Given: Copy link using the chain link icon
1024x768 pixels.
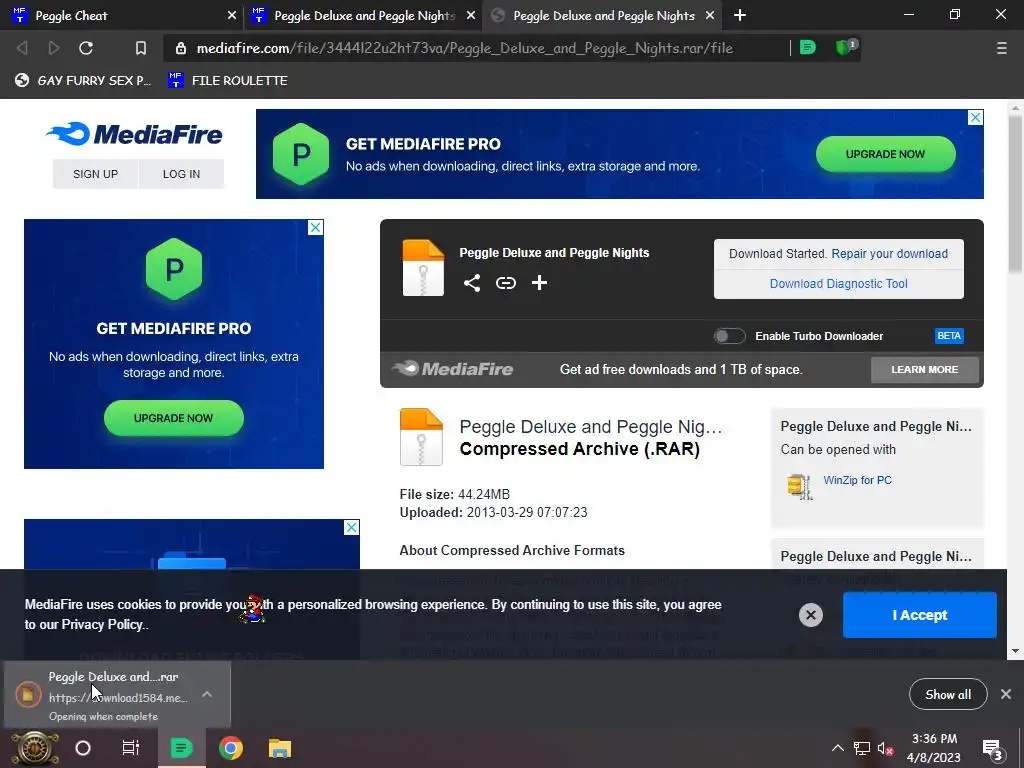Looking at the screenshot, I should 505,283.
